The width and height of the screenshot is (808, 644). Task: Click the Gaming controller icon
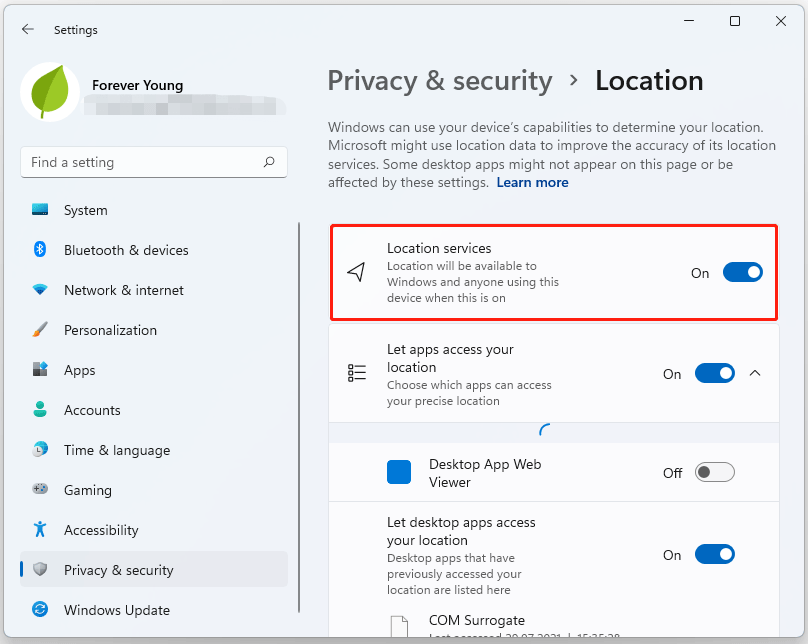tap(40, 488)
